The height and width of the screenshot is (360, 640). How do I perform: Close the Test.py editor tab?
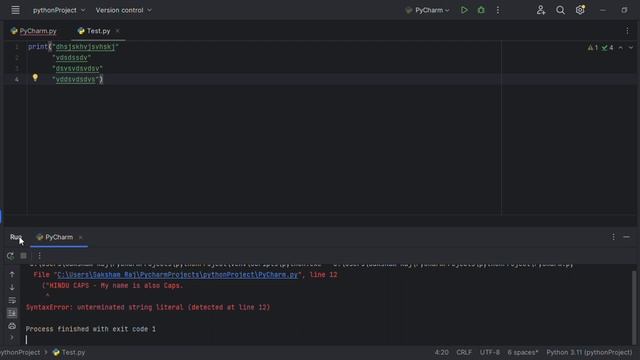[118, 31]
